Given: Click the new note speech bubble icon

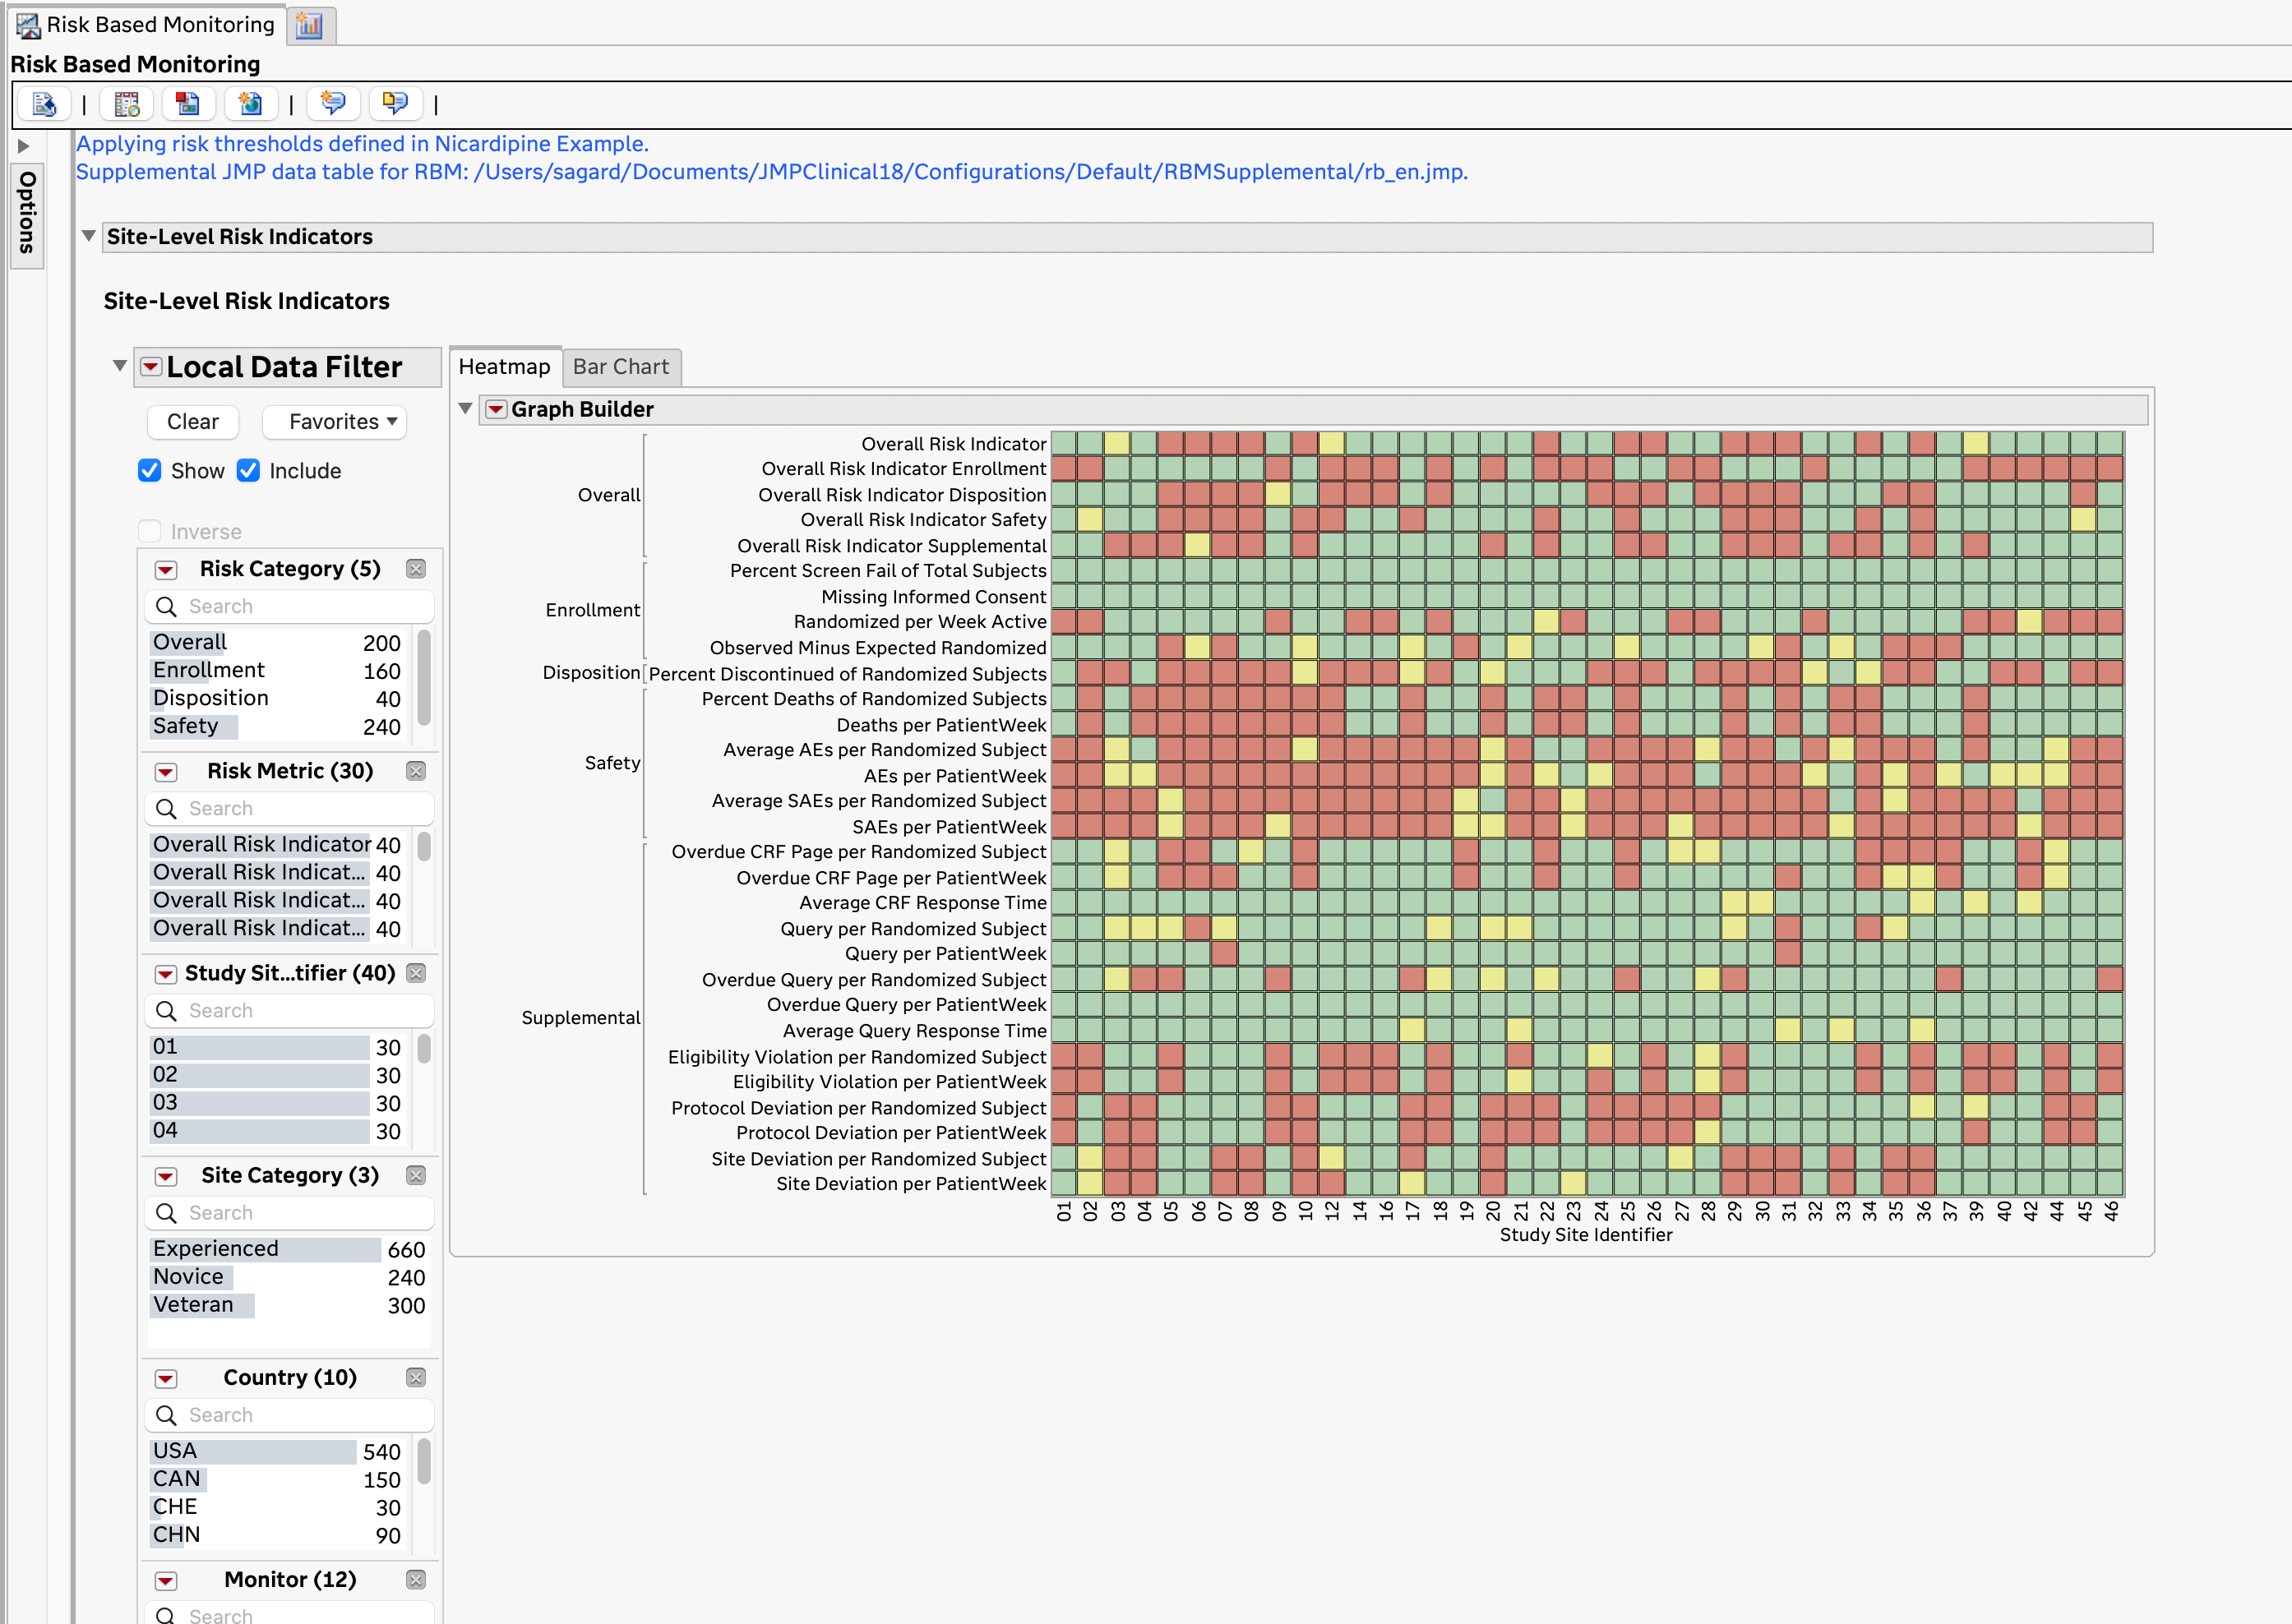Looking at the screenshot, I should click(x=332, y=104).
